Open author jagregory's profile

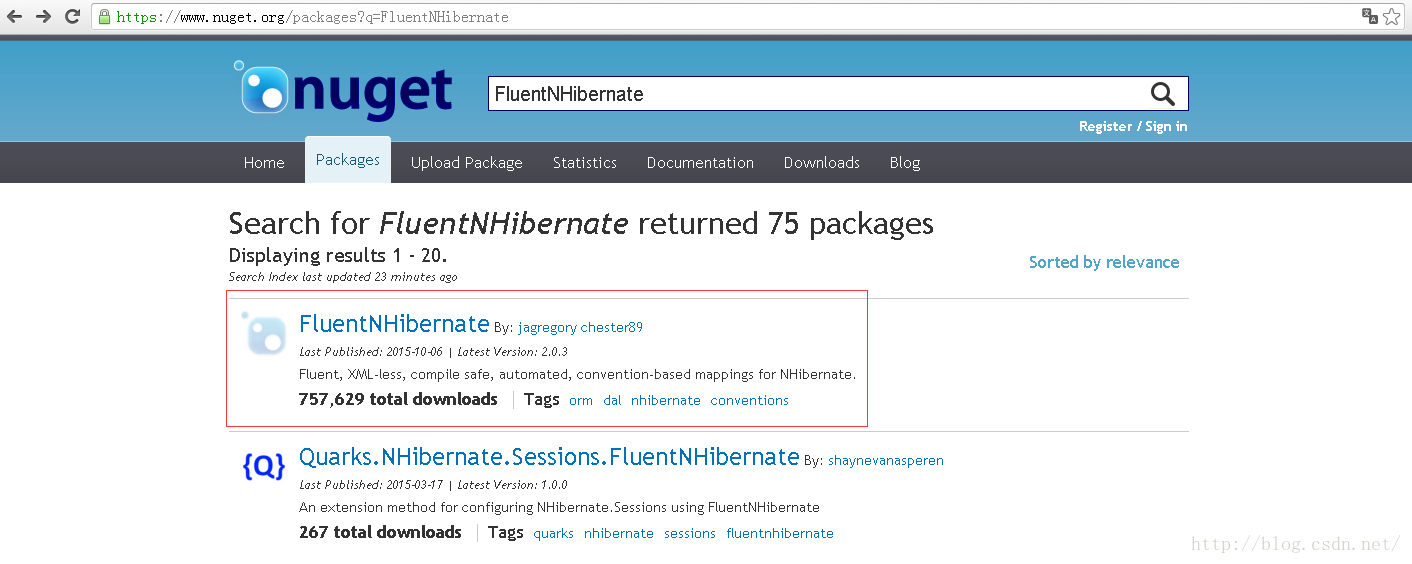pos(547,327)
